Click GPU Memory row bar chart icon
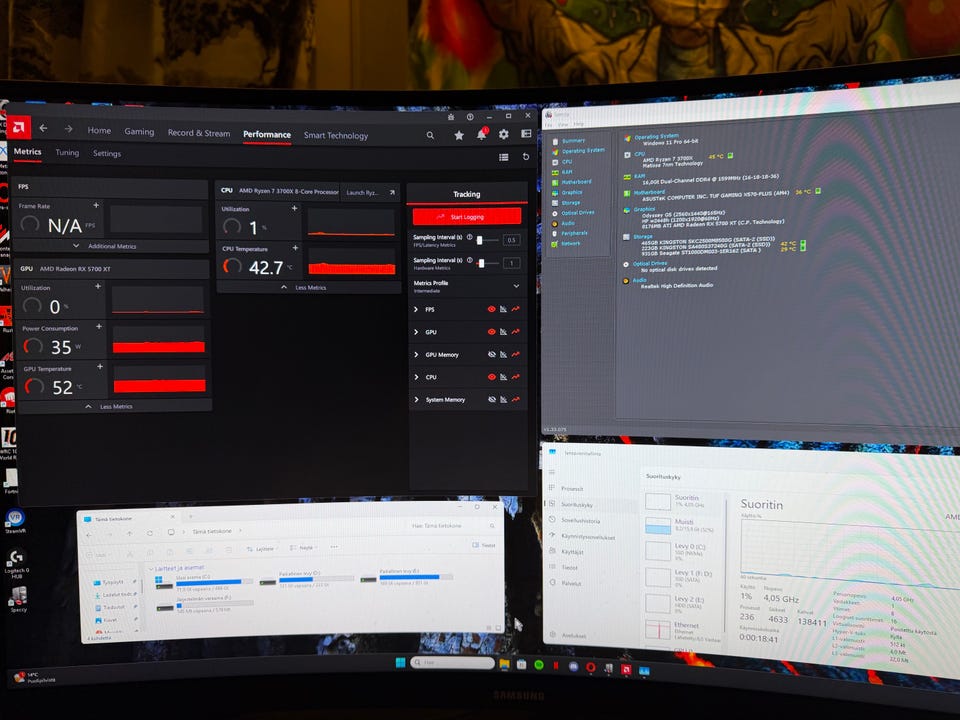This screenshot has height=720, width=960. (503, 354)
